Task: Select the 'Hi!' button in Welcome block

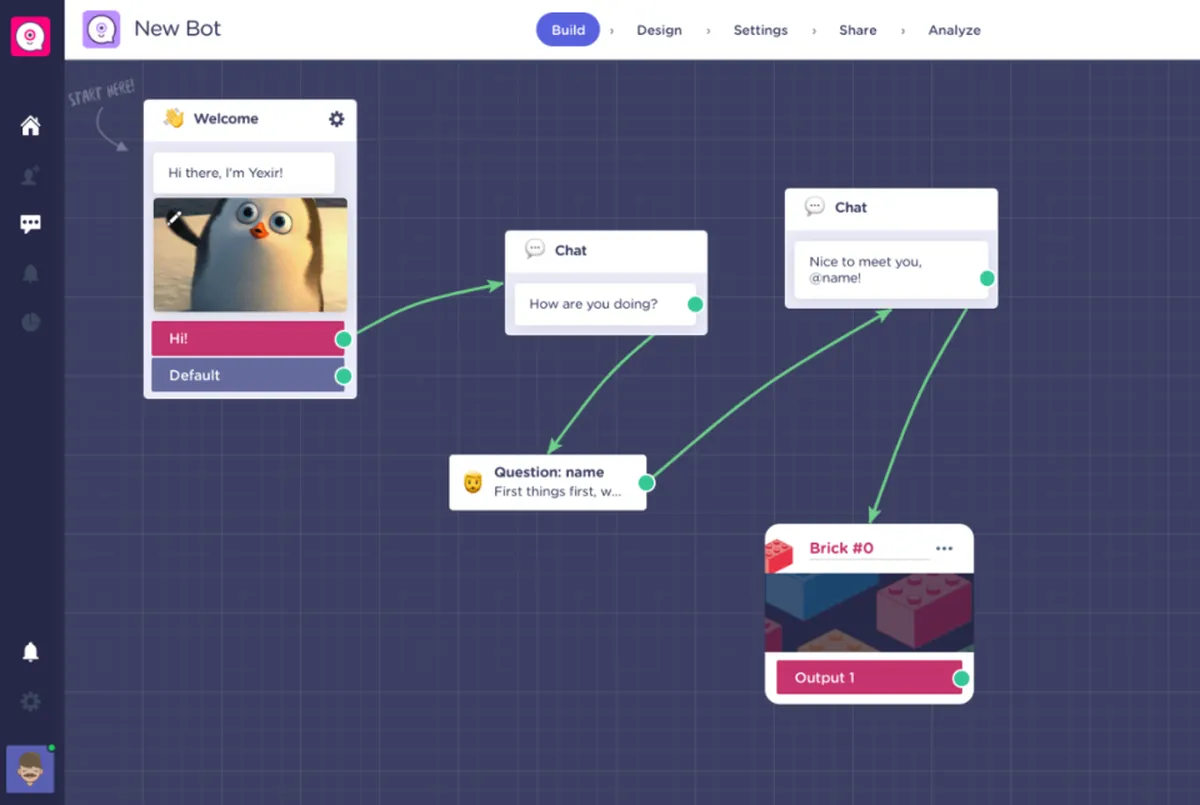Action: (248, 338)
